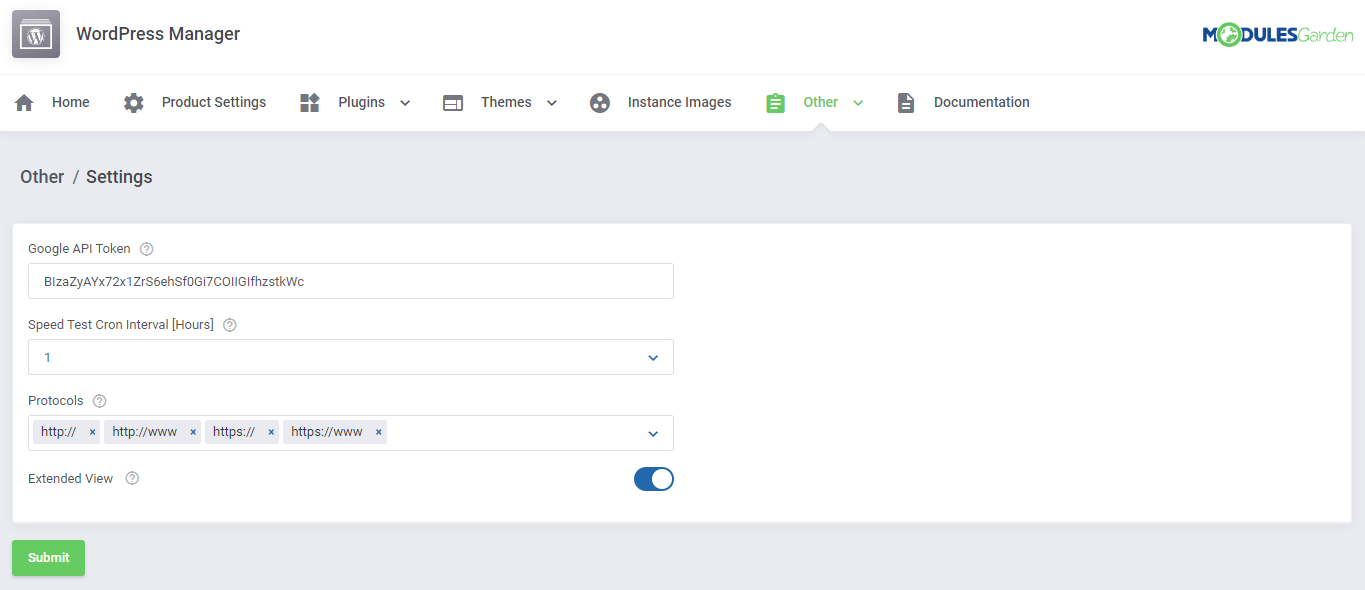Click the green Submit button

pos(48,558)
